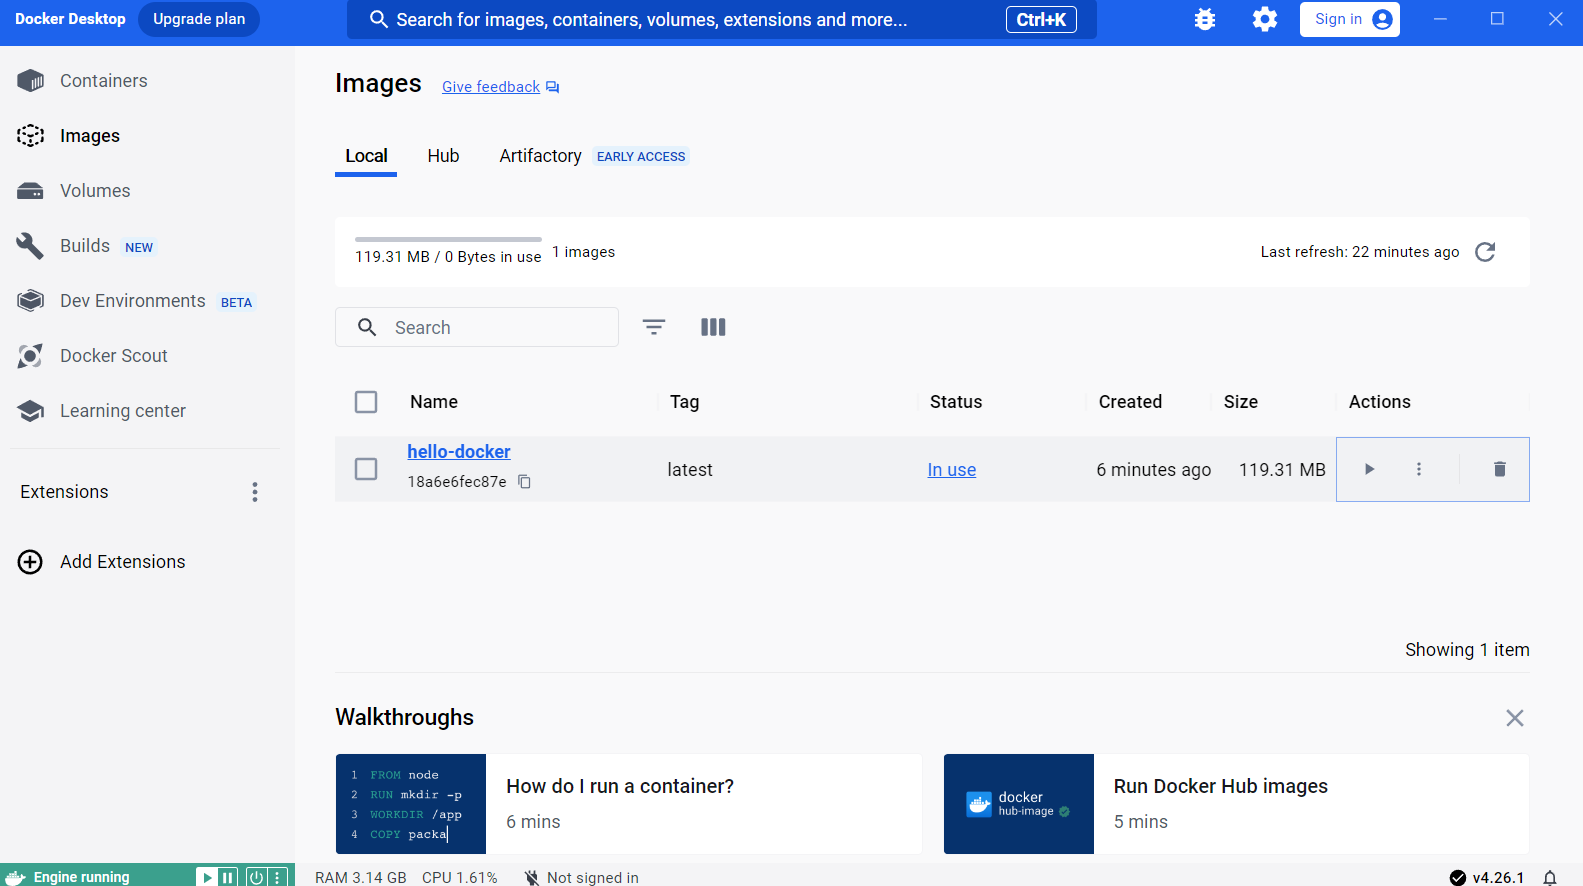1583x886 pixels.
Task: Tick the hello-docker row checkbox
Action: click(x=366, y=469)
